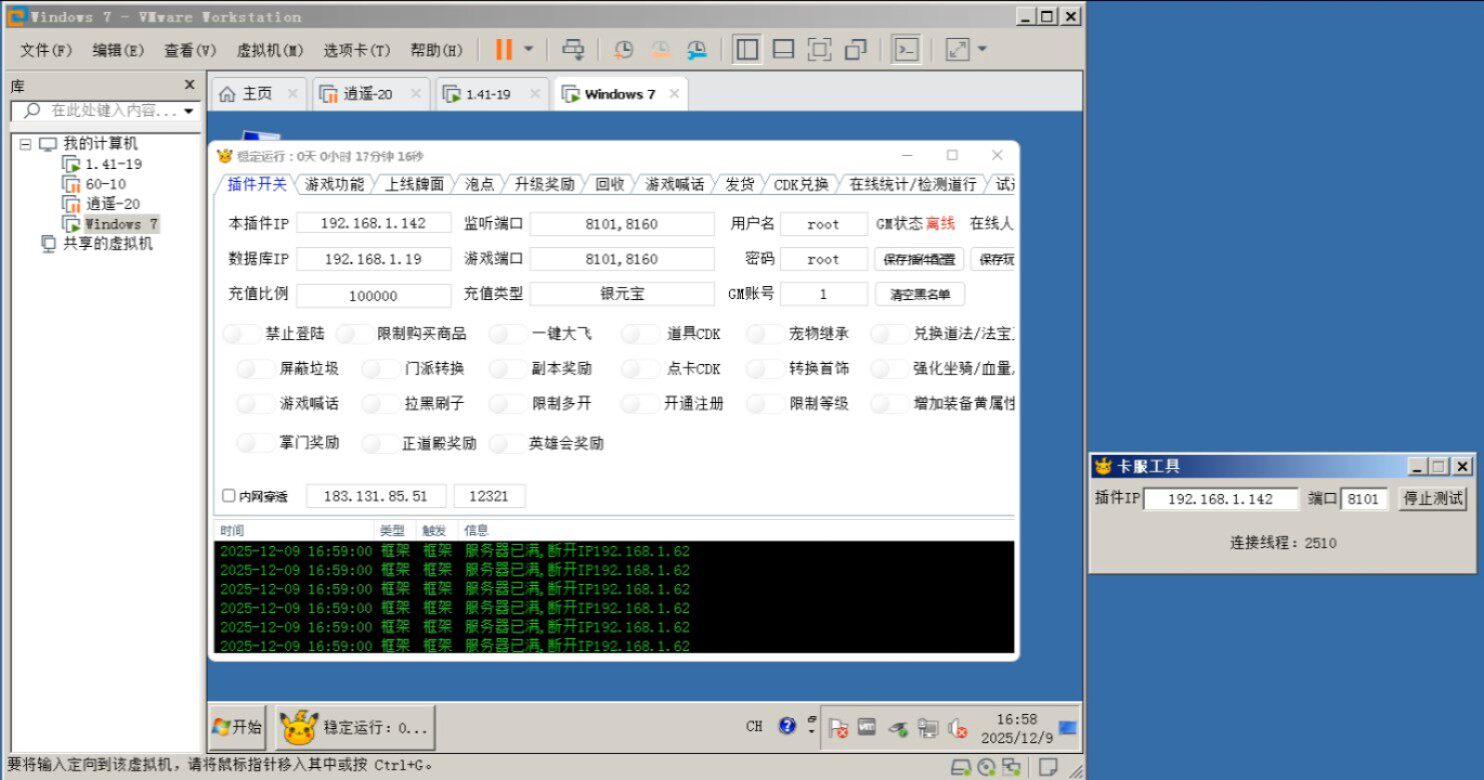The width and height of the screenshot is (1484, 780).
Task: Open the 升级奖励 plugin tab
Action: (x=544, y=184)
